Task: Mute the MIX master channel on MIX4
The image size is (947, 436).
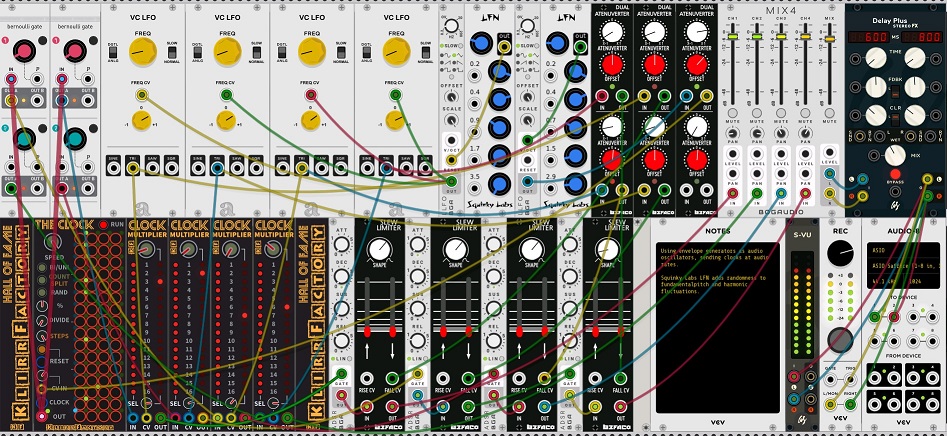Action: (x=830, y=113)
